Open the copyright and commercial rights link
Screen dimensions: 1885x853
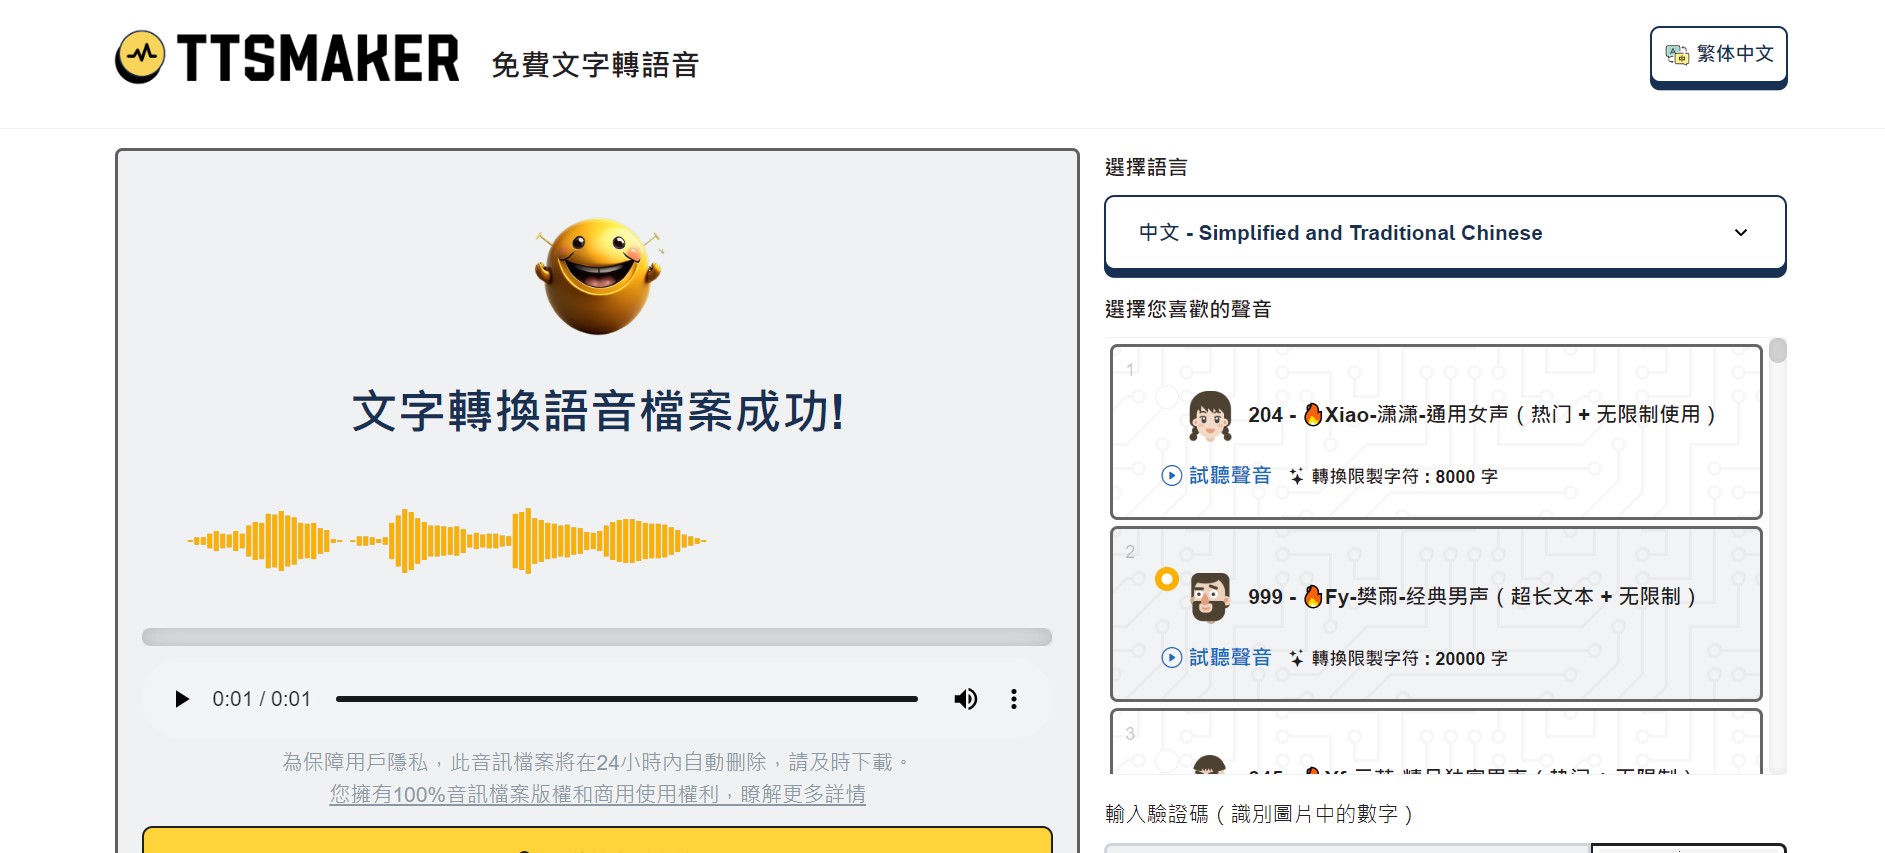tap(597, 795)
